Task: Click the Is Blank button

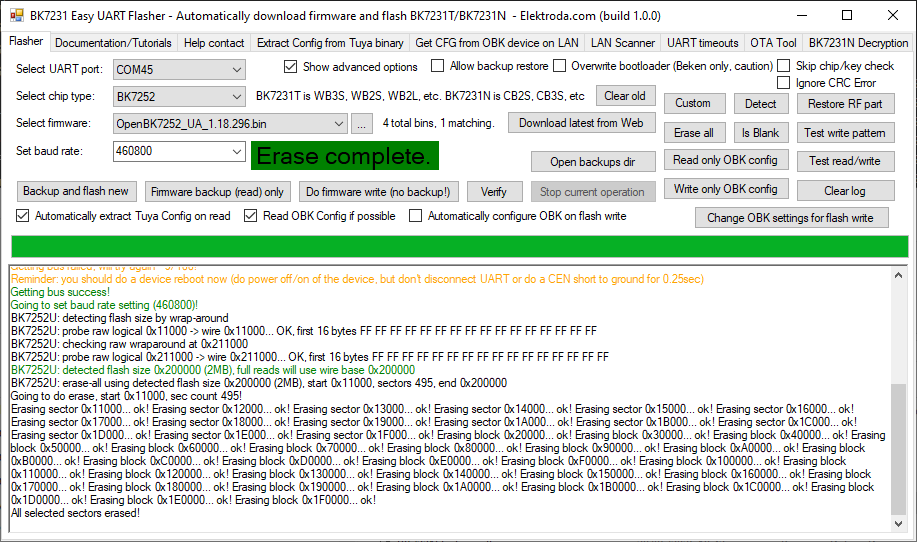Action: (x=760, y=133)
